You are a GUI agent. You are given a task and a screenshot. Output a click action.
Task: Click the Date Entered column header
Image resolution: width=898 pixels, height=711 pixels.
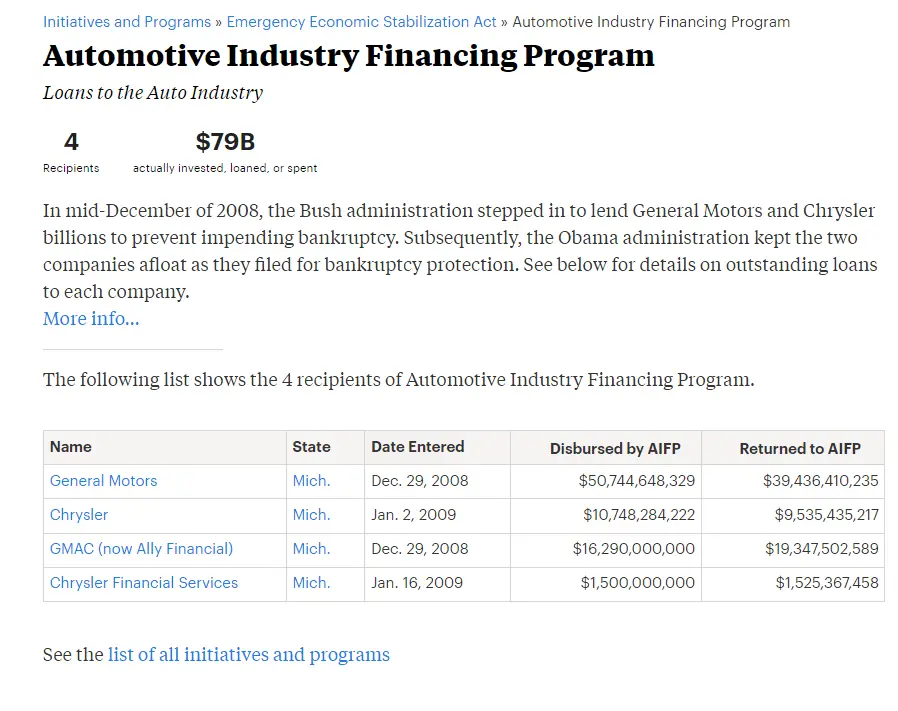[x=418, y=447]
